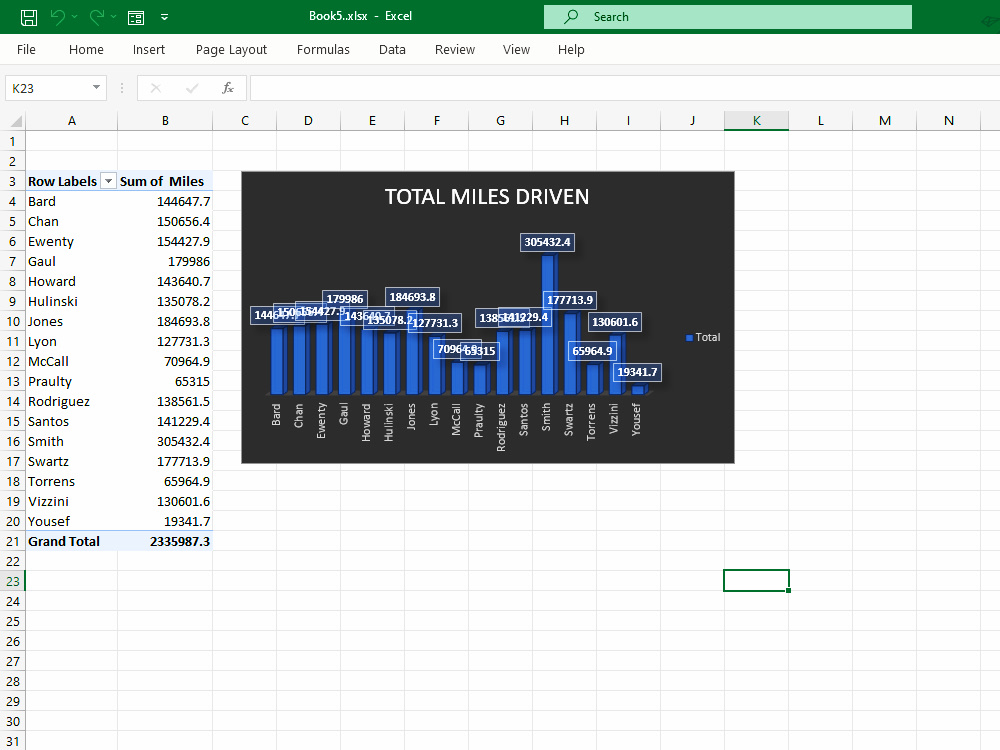Select column N header
1000x750 pixels.
click(x=948, y=121)
